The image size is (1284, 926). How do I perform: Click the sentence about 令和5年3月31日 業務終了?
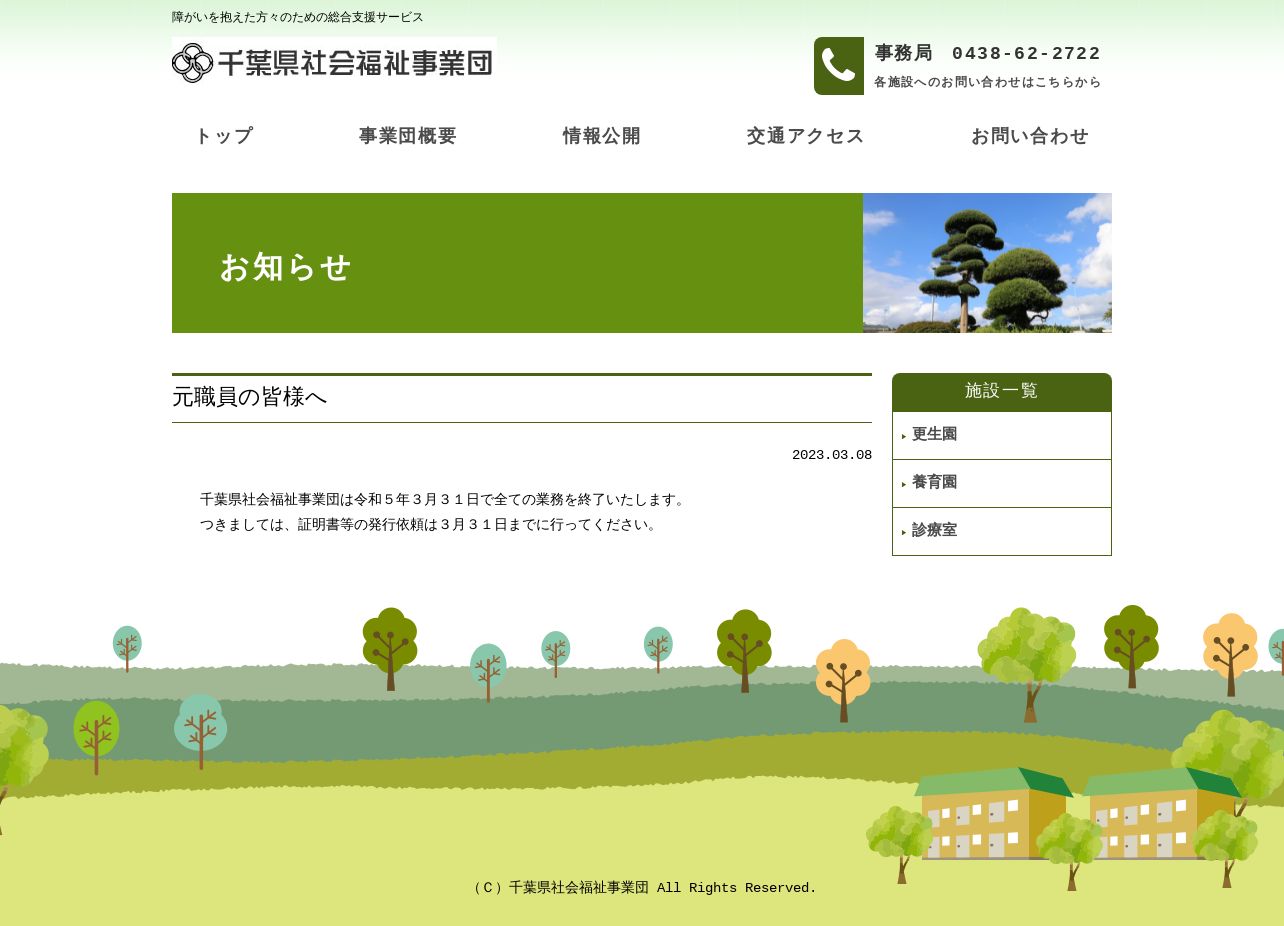[x=445, y=499]
